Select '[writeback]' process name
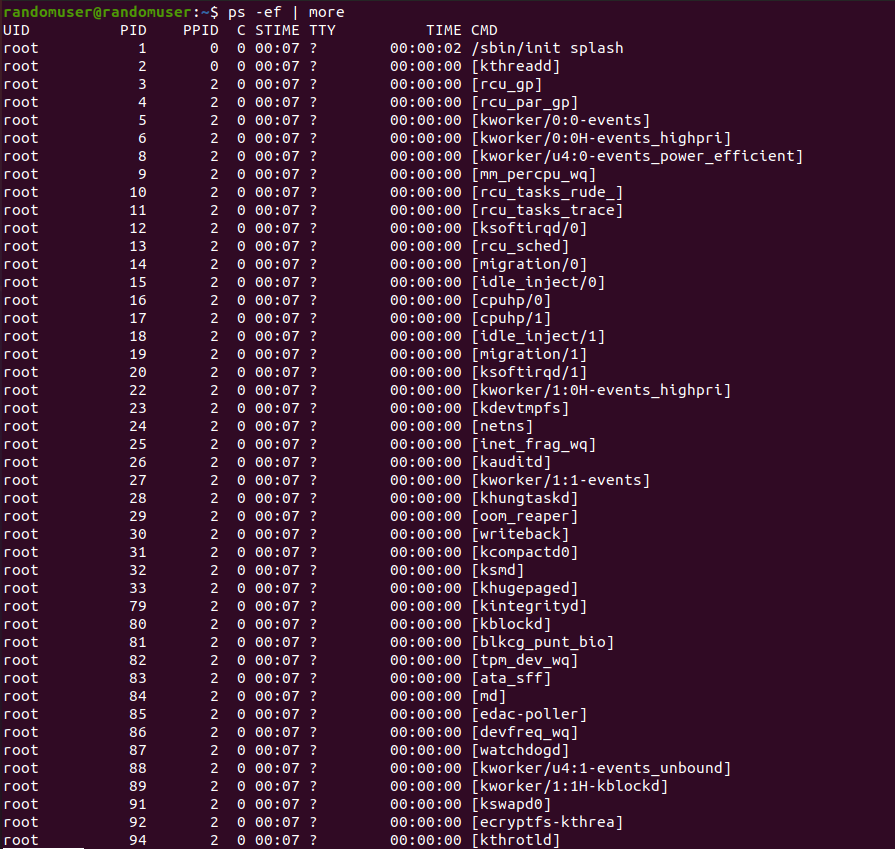Screen dimensions: 895x849 pyautogui.click(x=520, y=534)
